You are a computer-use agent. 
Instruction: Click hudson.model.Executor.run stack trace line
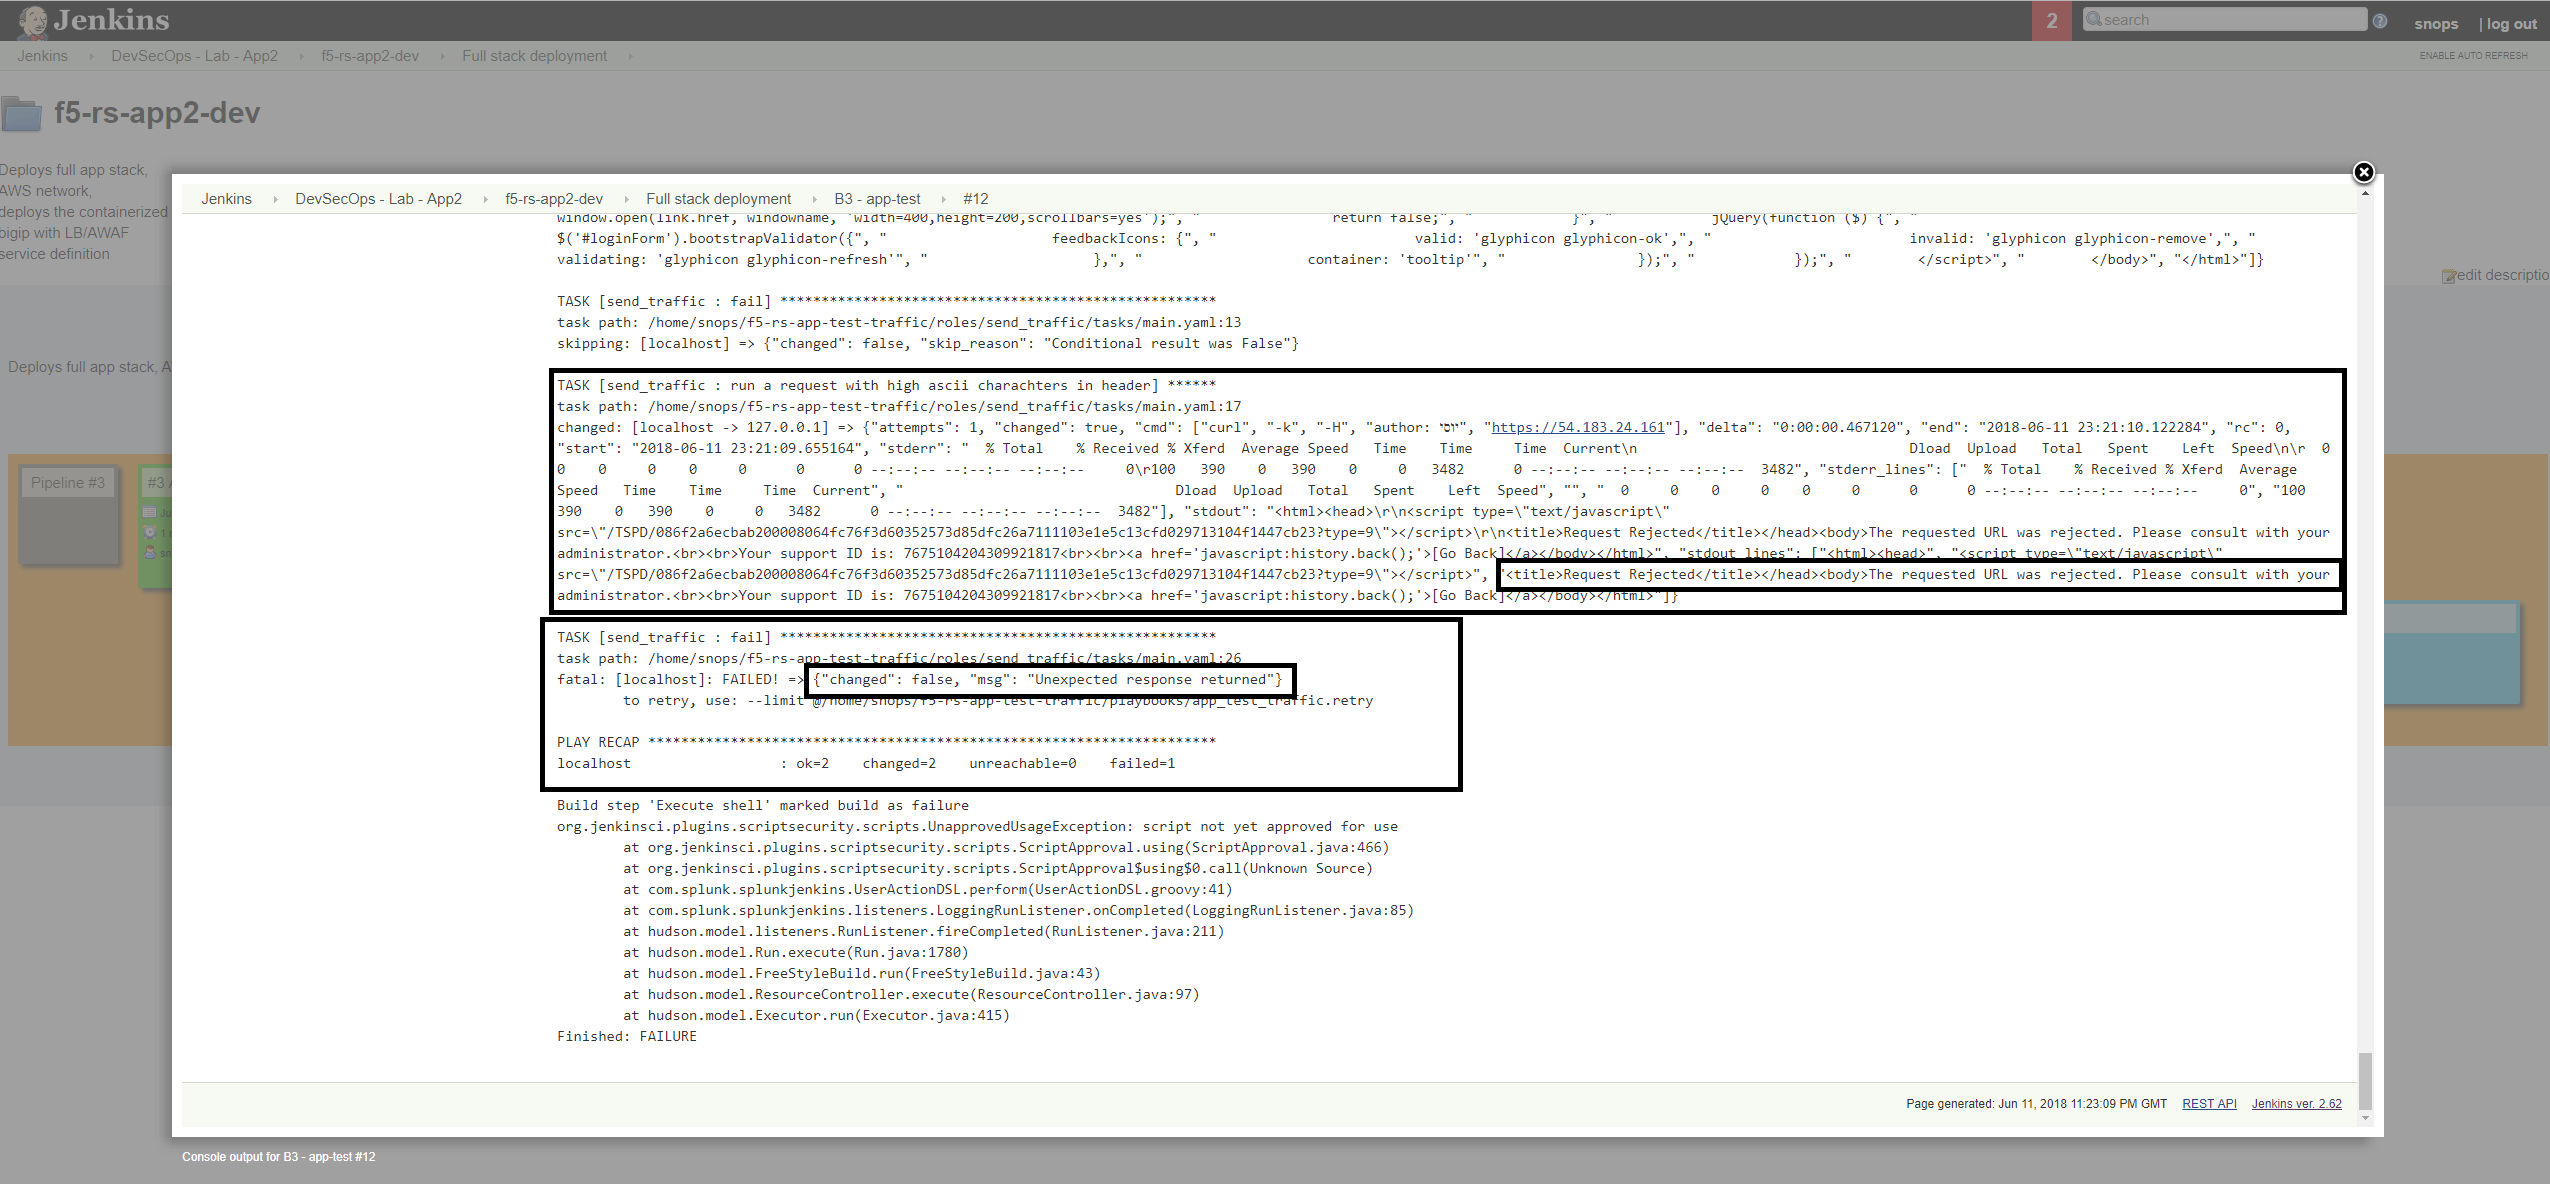click(x=816, y=1015)
